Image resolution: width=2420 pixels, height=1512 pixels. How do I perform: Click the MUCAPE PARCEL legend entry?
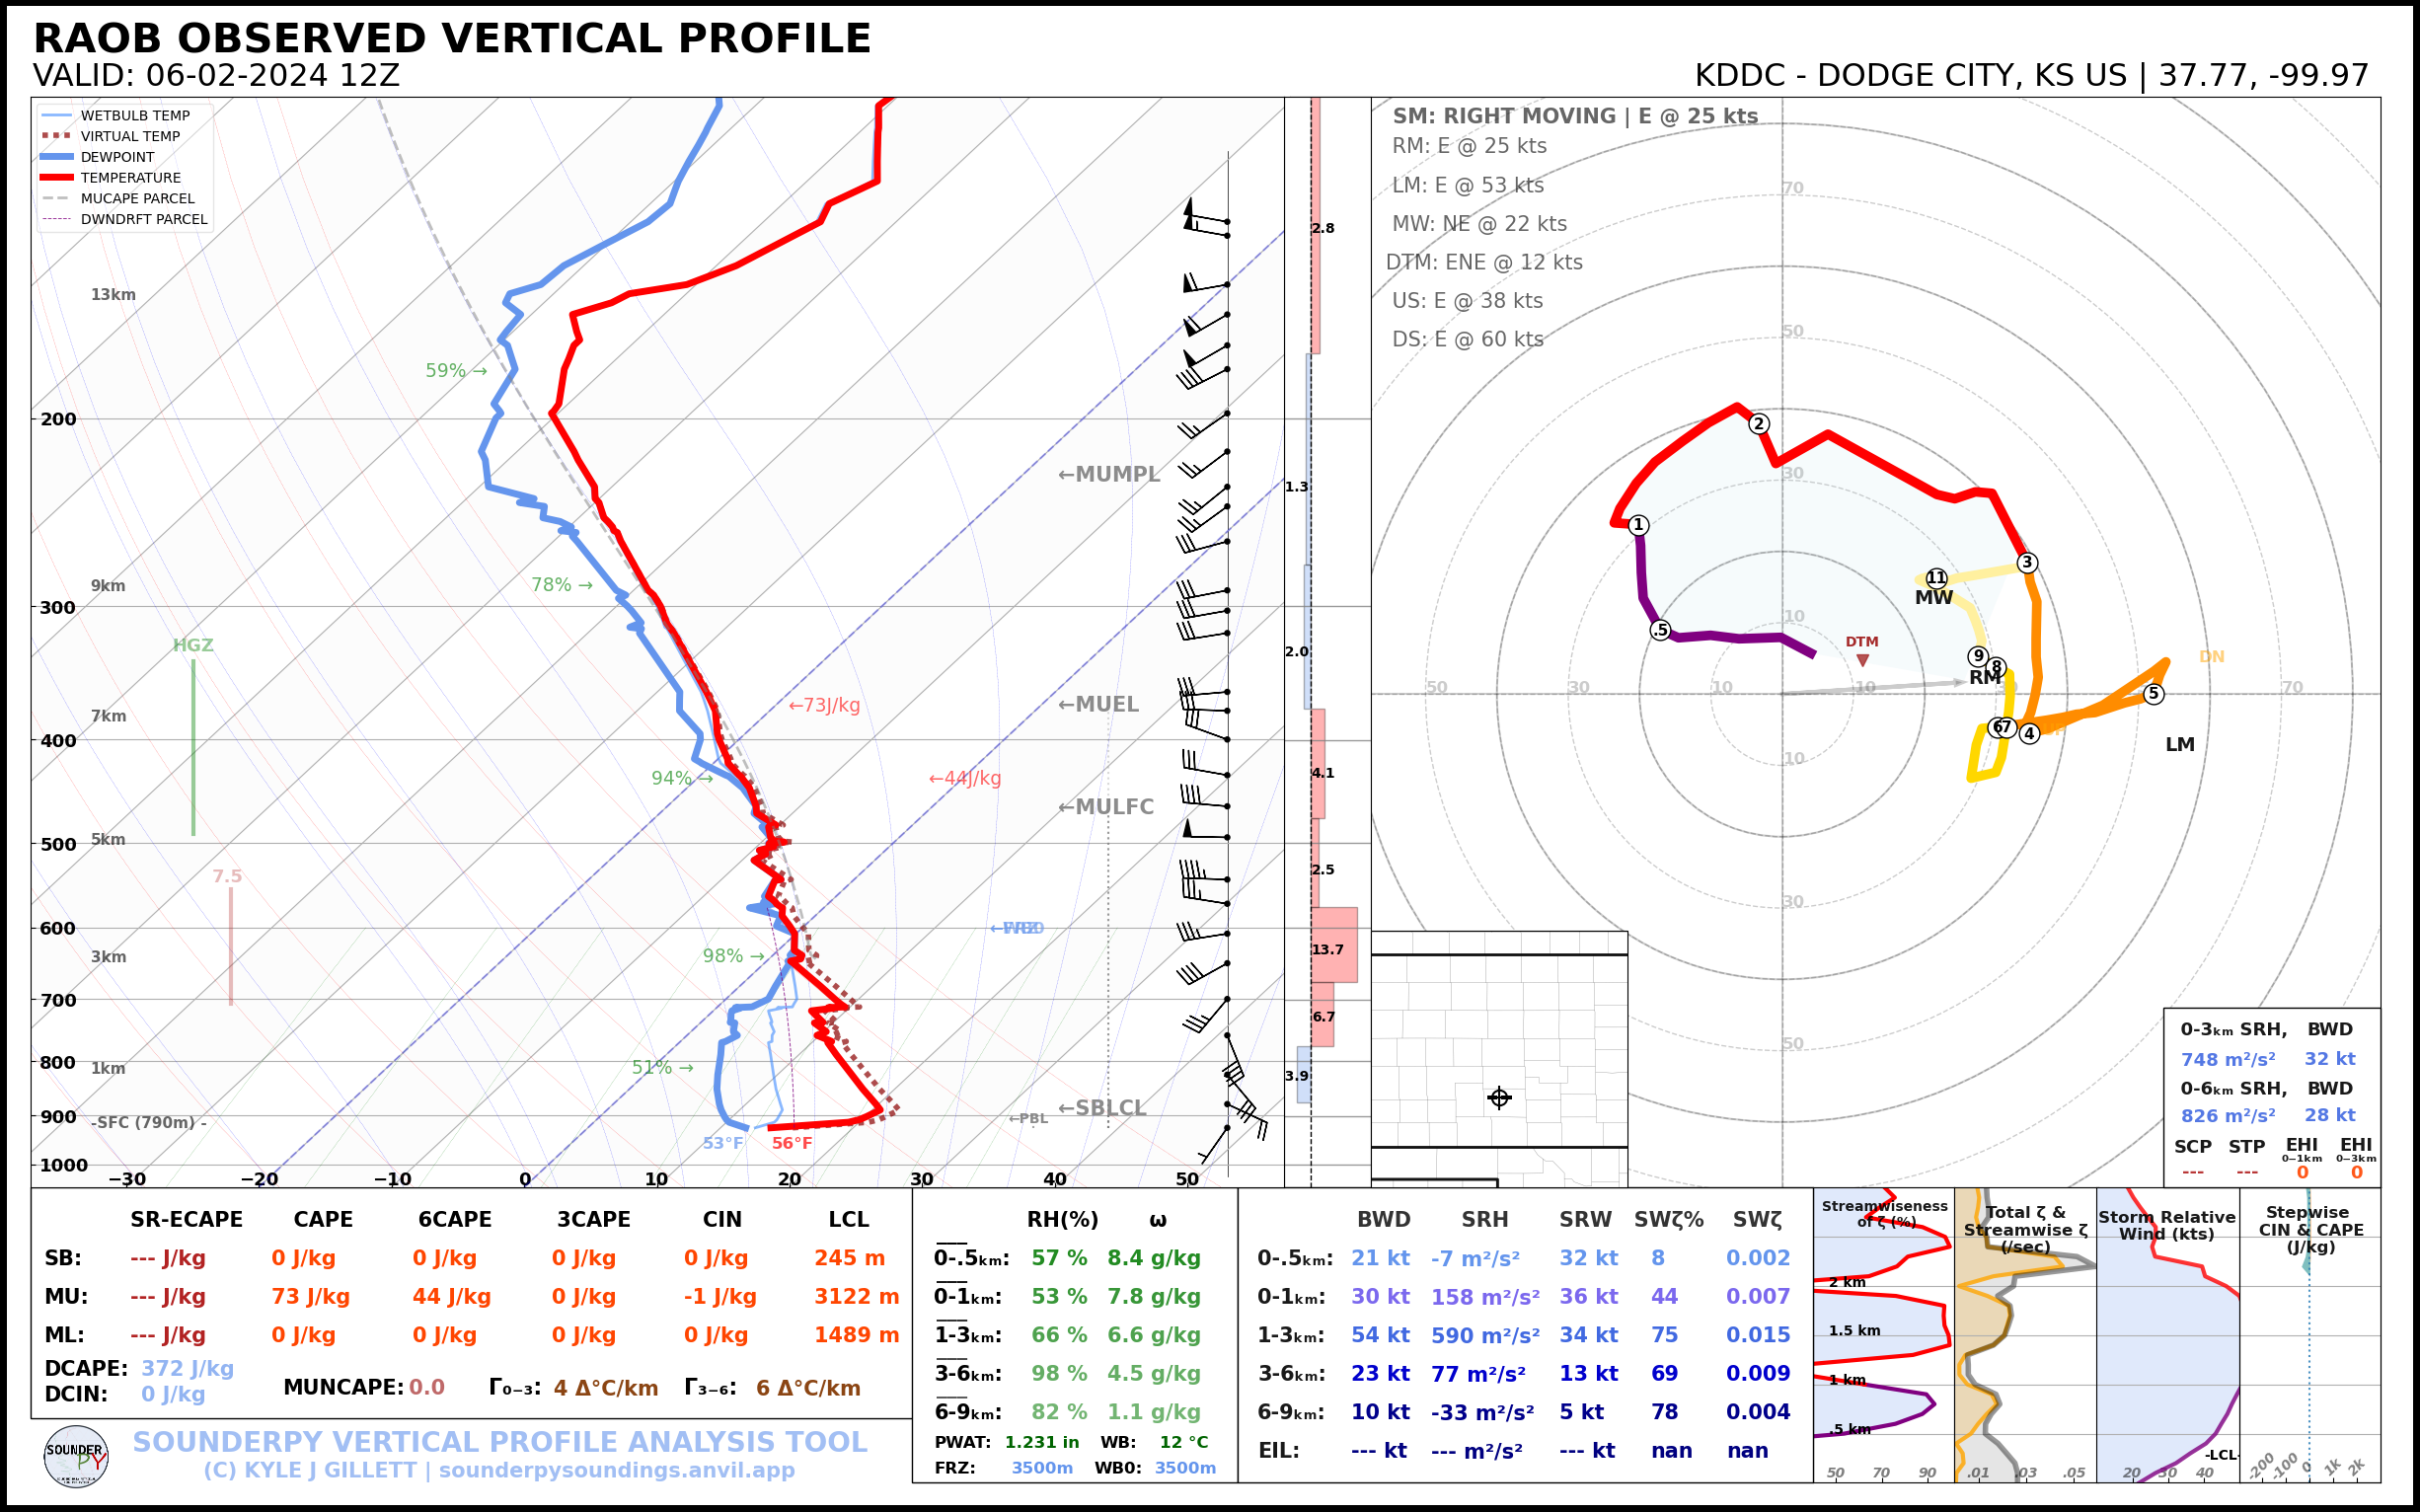point(137,199)
